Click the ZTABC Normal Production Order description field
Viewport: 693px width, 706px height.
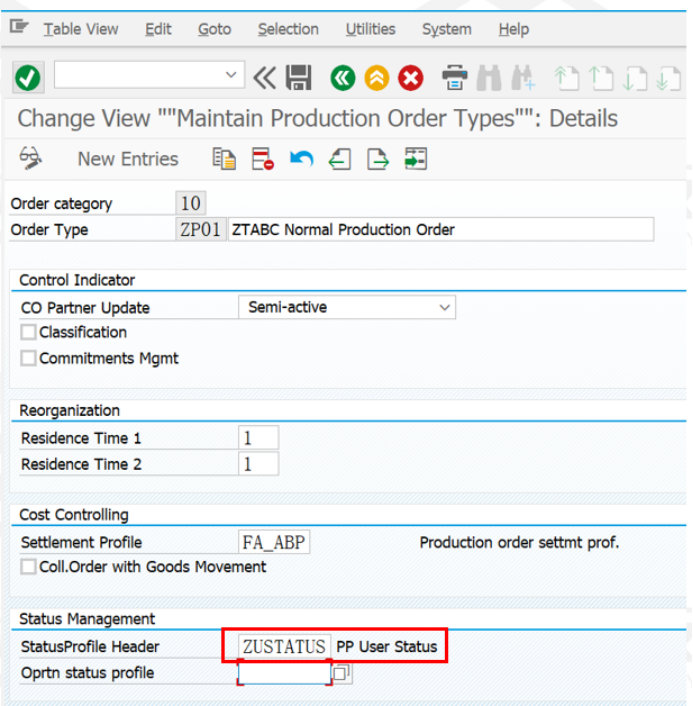click(x=441, y=230)
